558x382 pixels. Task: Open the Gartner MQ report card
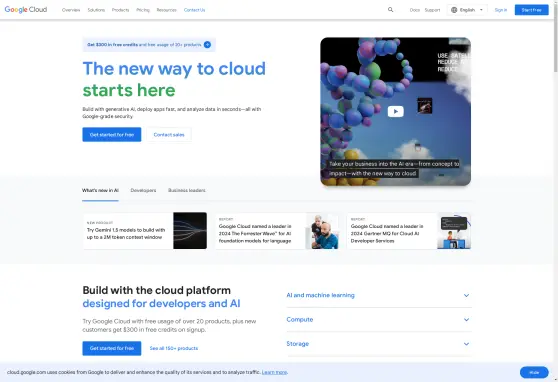[x=409, y=231]
